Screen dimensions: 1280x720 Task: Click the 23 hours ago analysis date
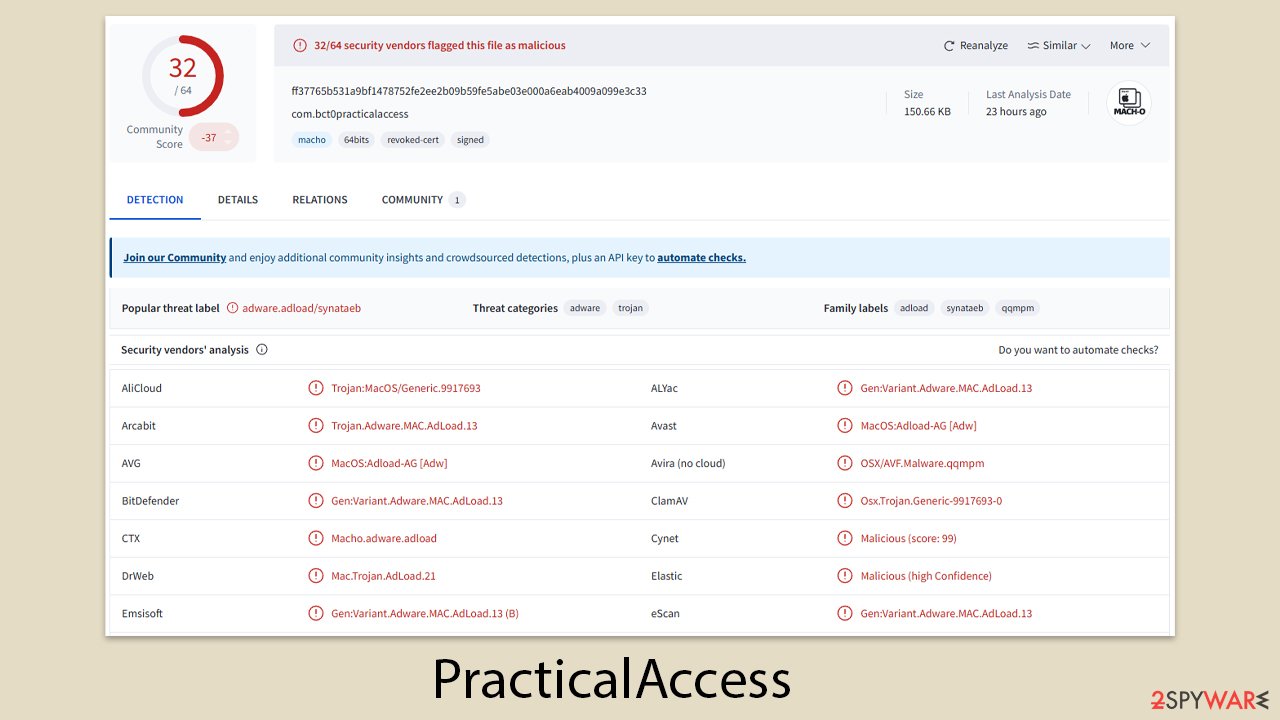click(x=1016, y=111)
